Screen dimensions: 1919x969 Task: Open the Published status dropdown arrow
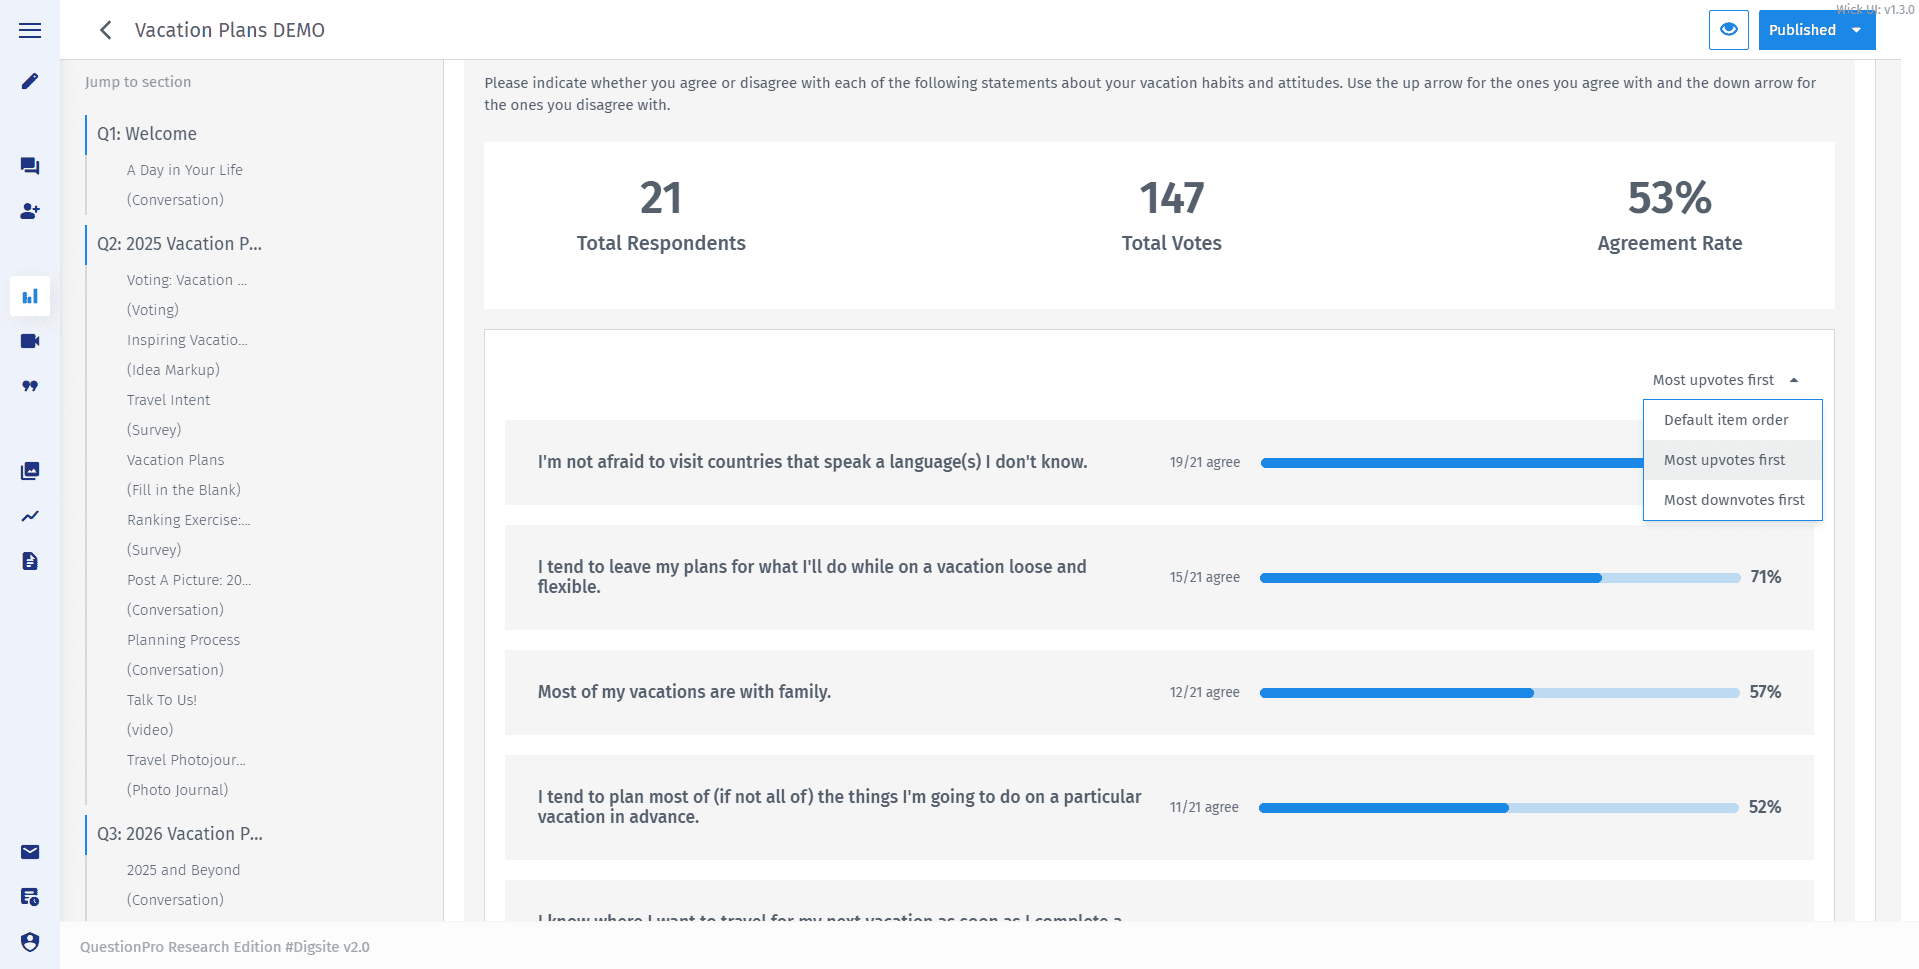pyautogui.click(x=1857, y=30)
